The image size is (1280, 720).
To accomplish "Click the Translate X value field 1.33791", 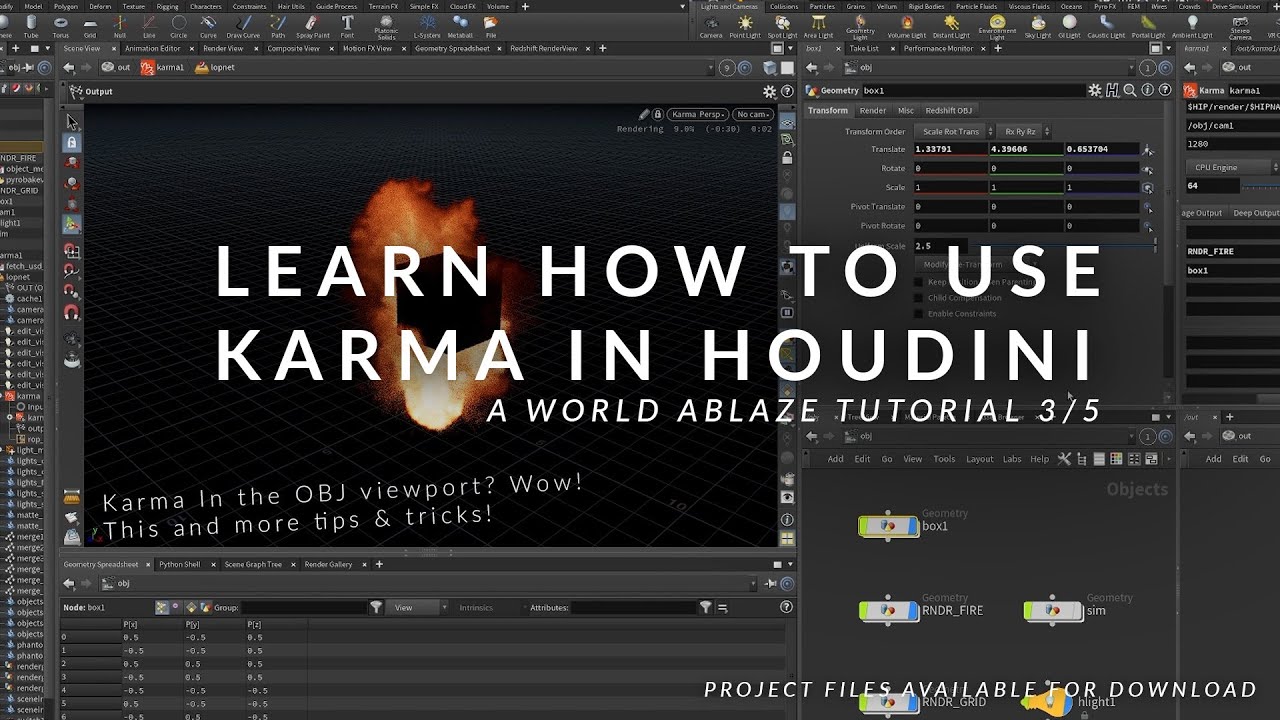I will click(x=950, y=149).
